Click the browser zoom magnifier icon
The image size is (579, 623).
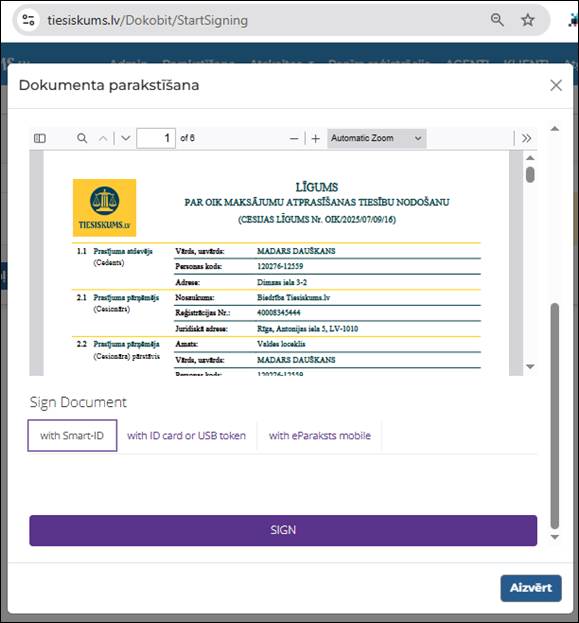click(497, 20)
